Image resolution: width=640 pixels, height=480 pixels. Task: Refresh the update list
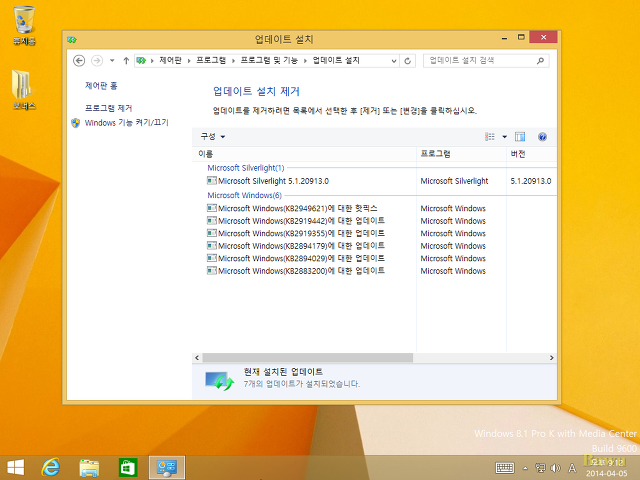[407, 61]
